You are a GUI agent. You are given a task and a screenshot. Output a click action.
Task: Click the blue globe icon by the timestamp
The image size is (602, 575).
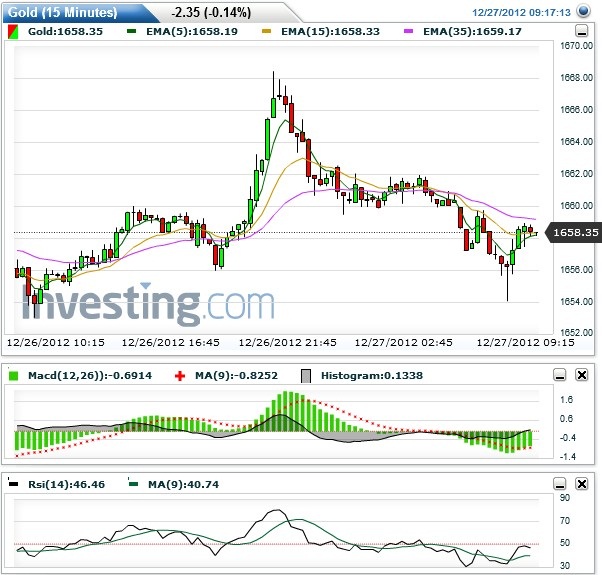point(583,11)
